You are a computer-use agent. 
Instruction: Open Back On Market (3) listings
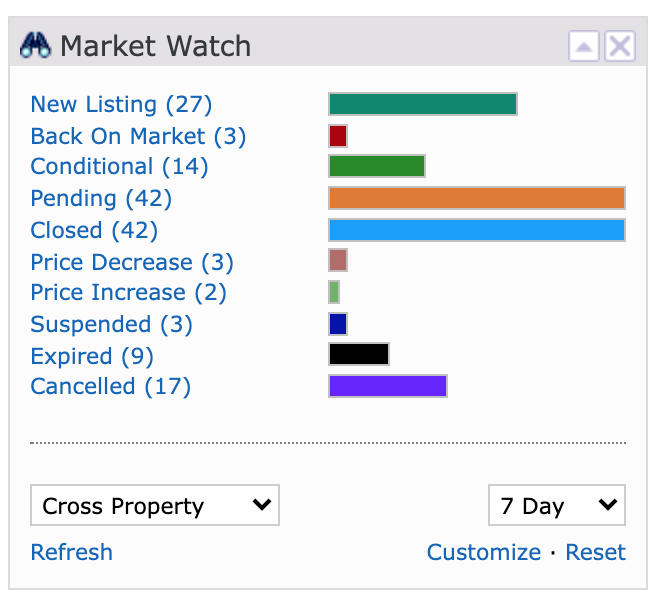tap(138, 136)
